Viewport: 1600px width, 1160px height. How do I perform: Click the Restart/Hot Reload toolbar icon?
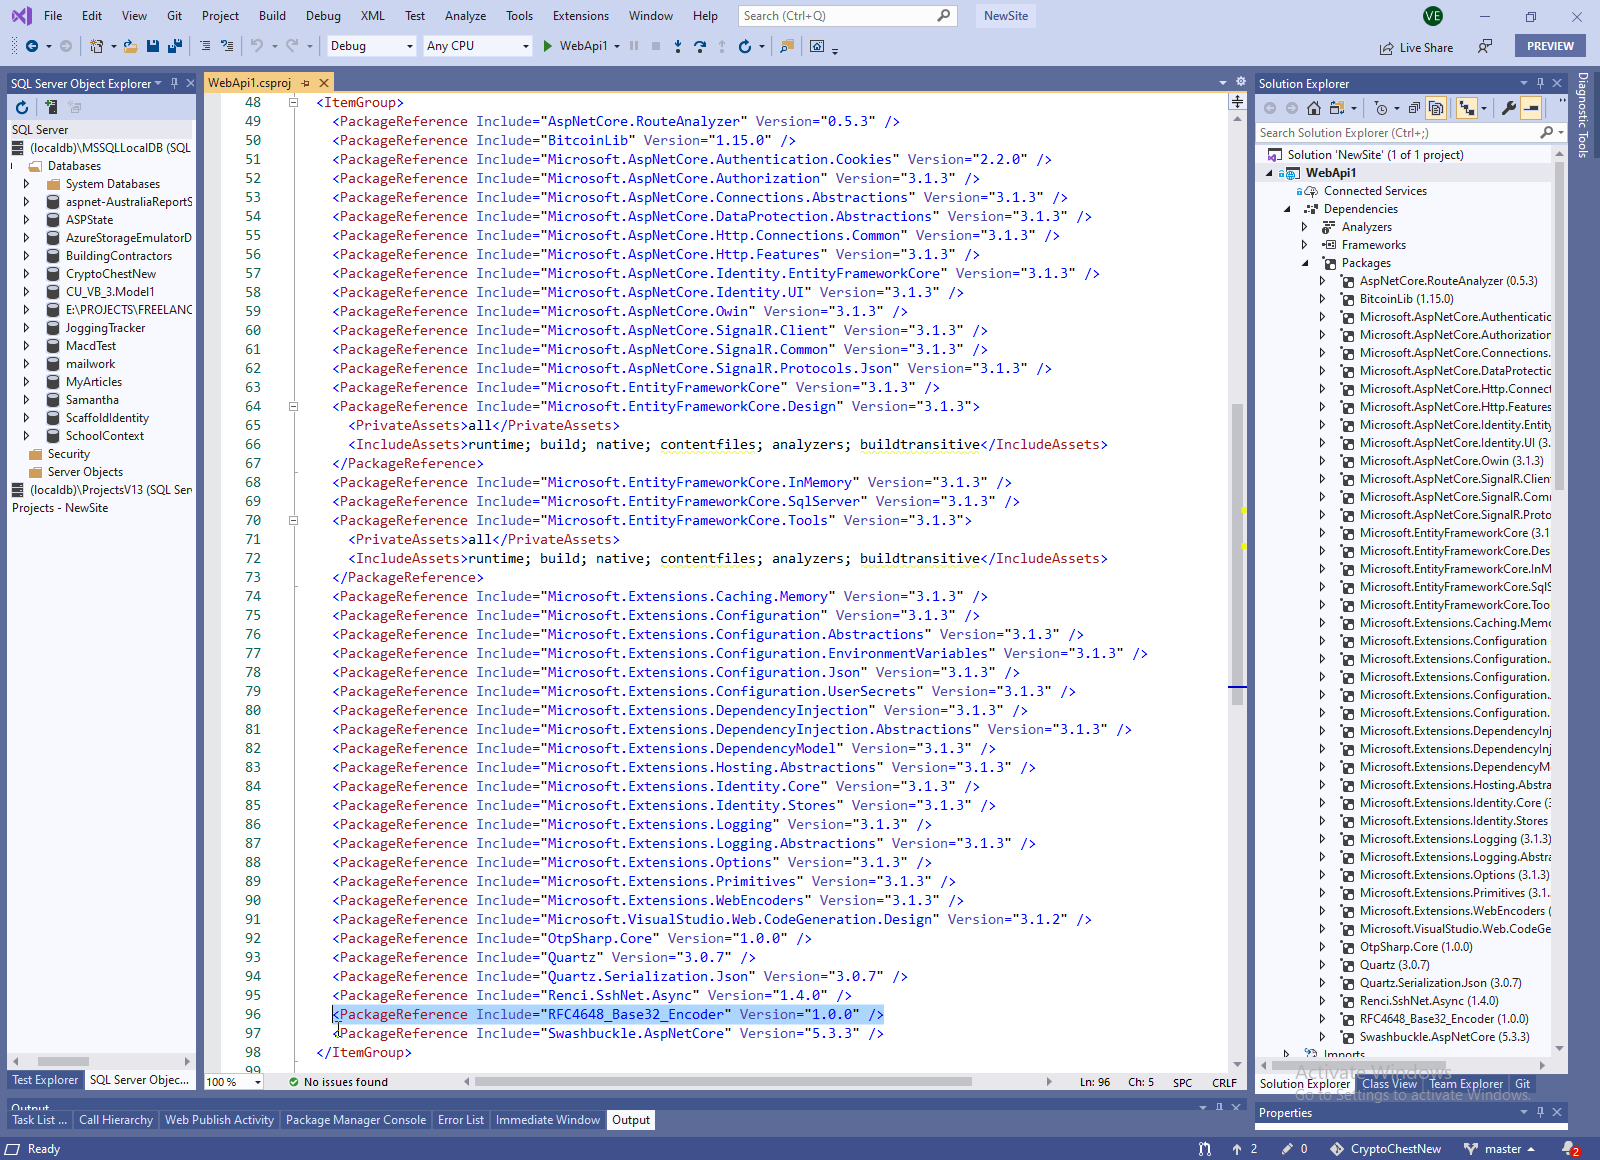coord(745,46)
